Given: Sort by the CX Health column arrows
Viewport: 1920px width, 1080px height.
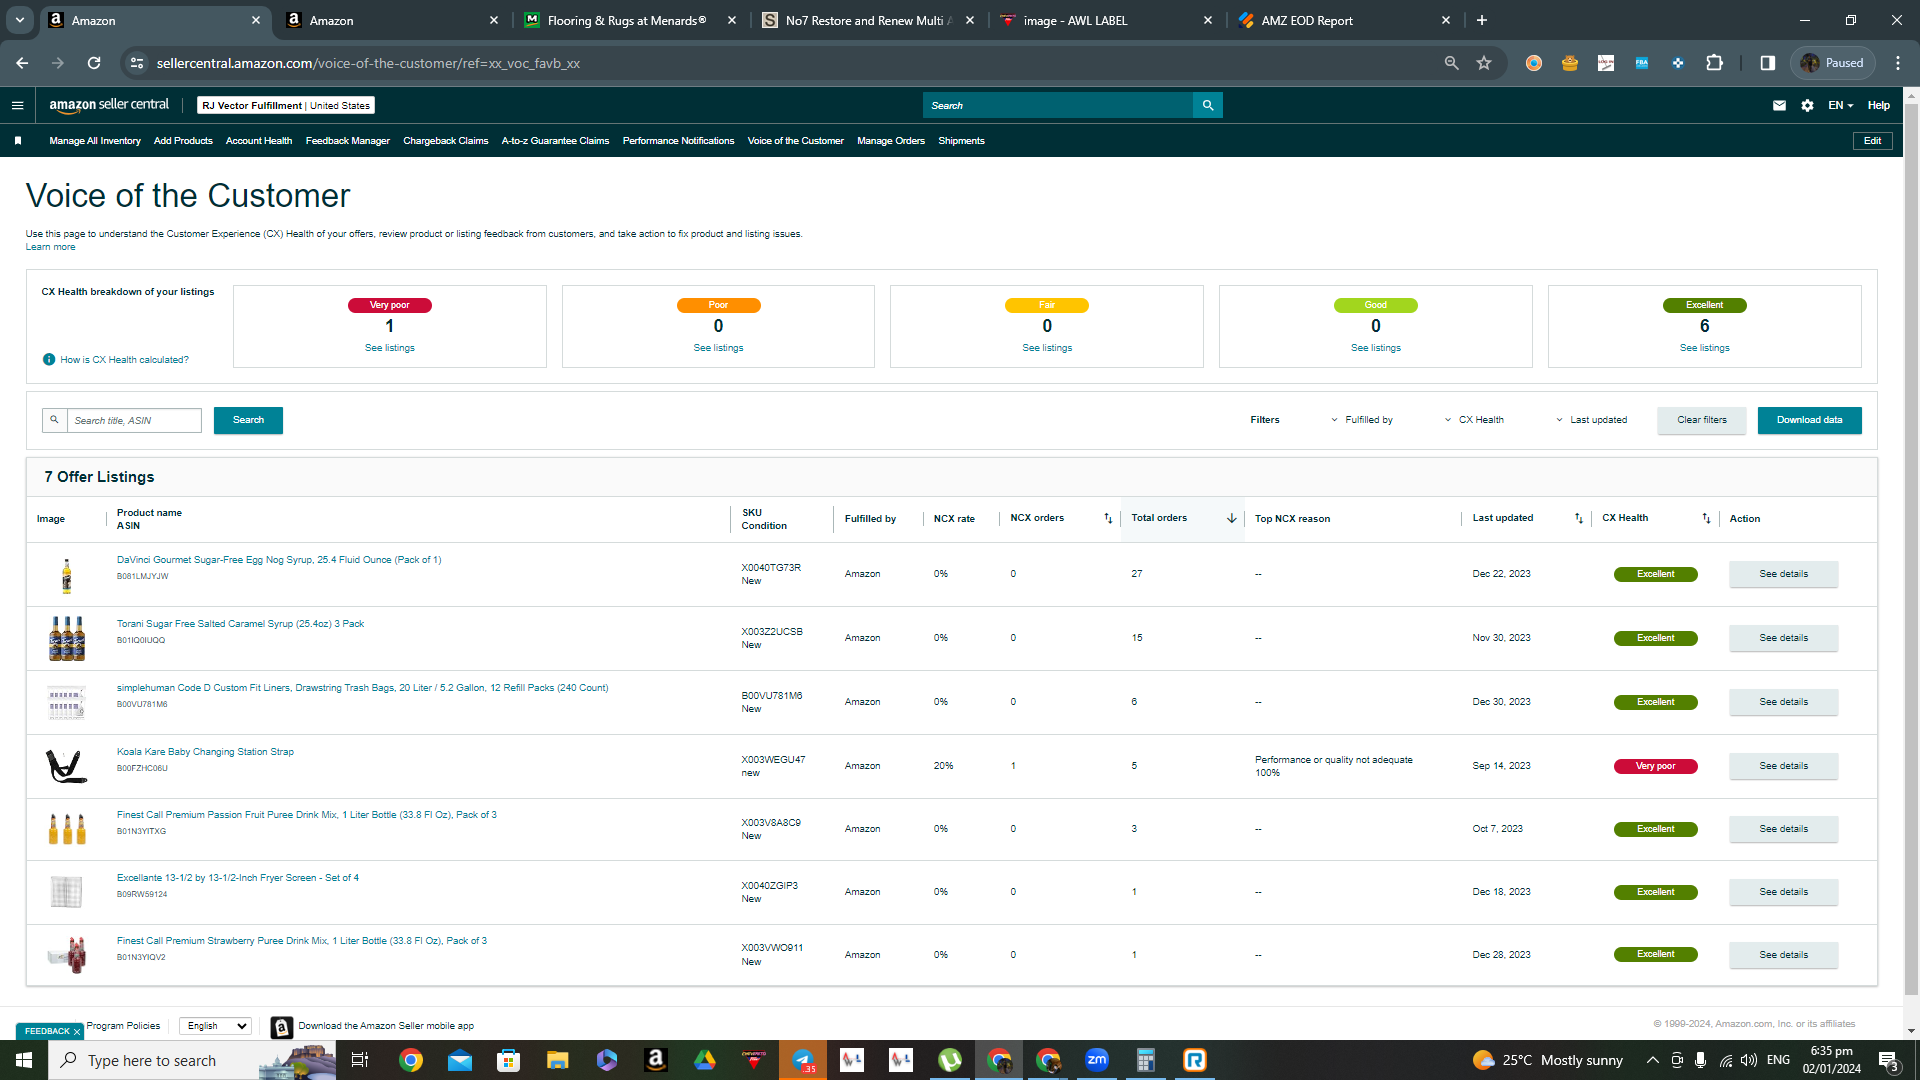Looking at the screenshot, I should pyautogui.click(x=1706, y=518).
